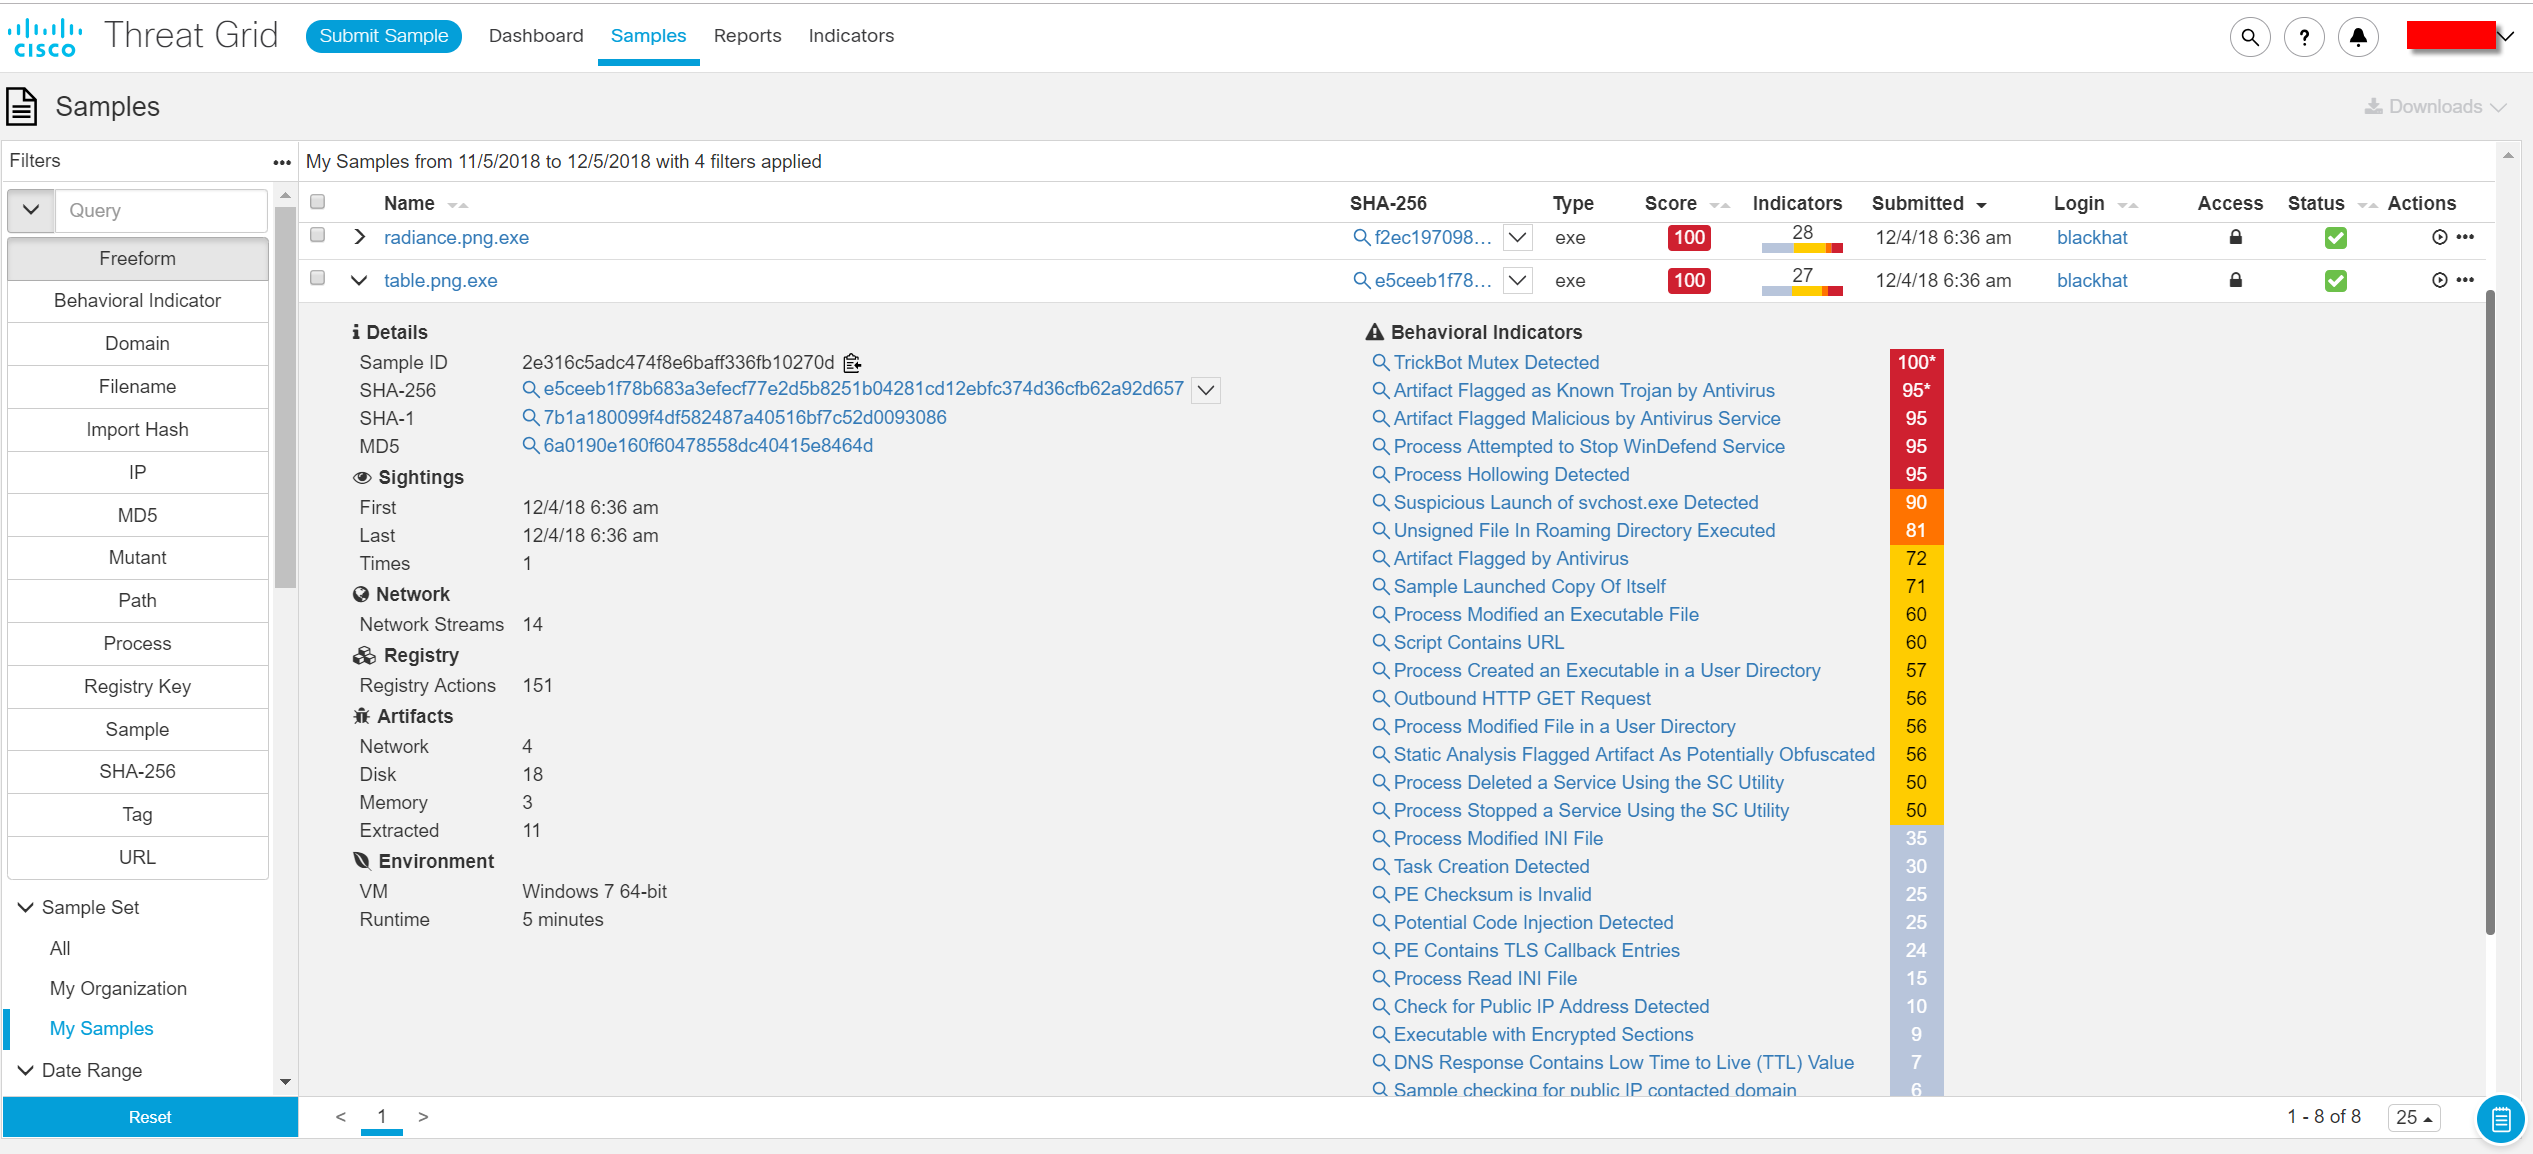2533x1154 pixels.
Task: Switch to the Dashboard tab
Action: coord(536,36)
